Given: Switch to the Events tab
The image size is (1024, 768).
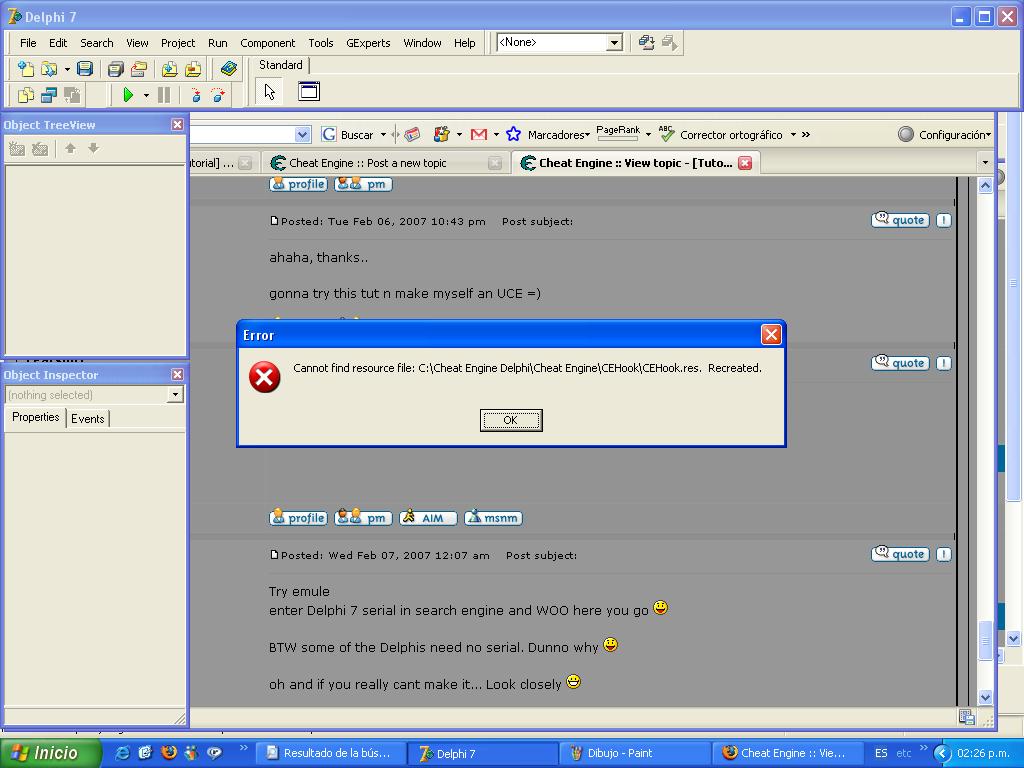Looking at the screenshot, I should (x=88, y=419).
